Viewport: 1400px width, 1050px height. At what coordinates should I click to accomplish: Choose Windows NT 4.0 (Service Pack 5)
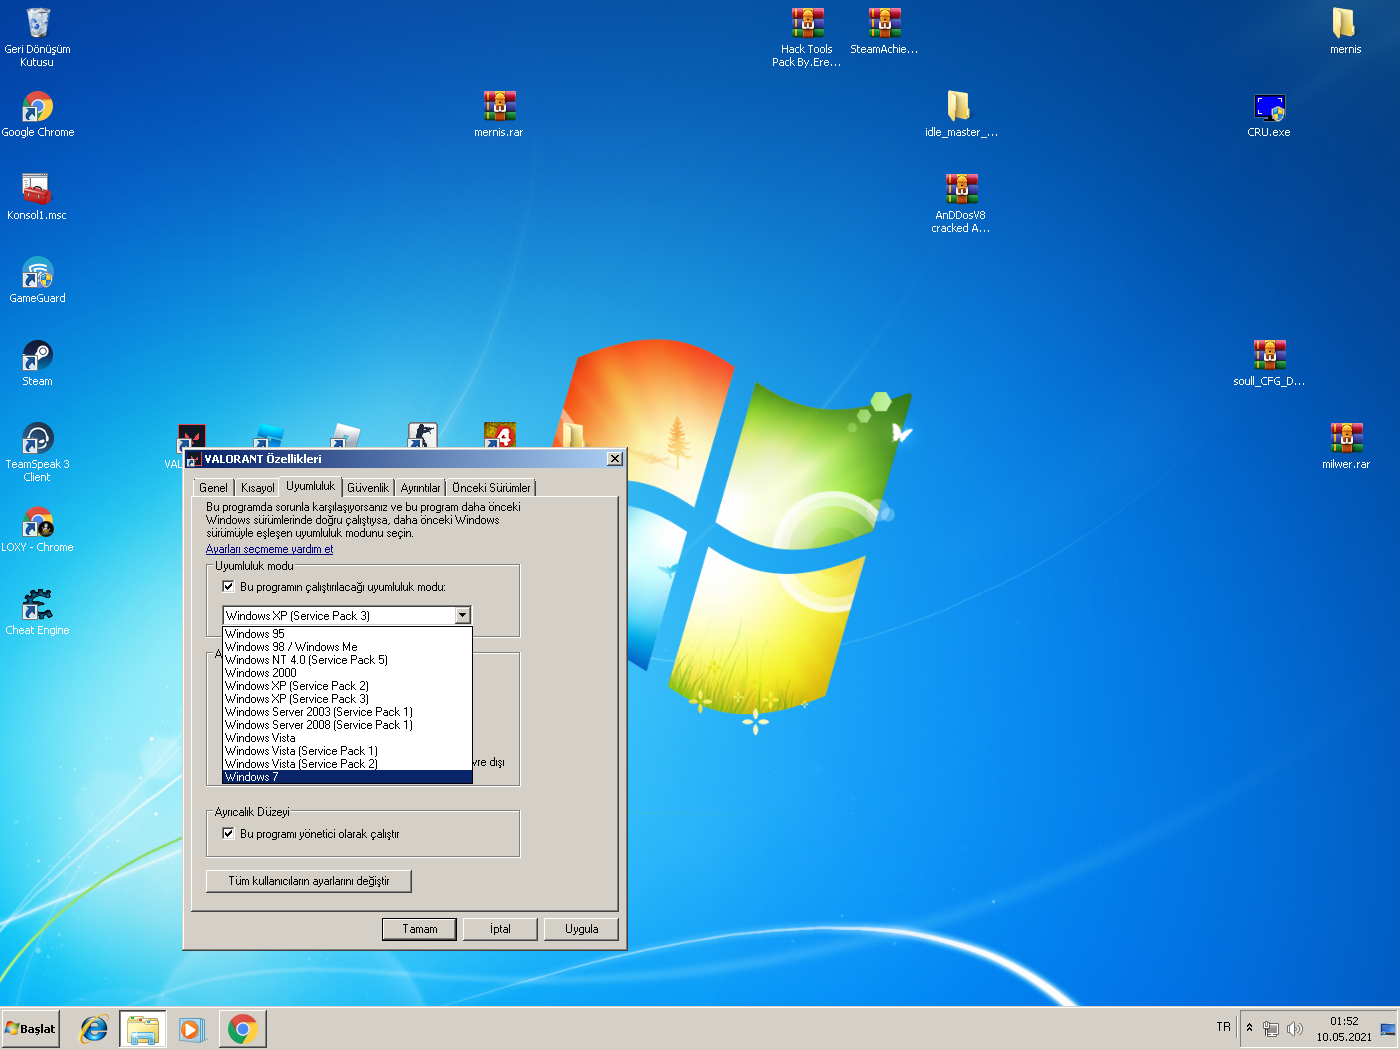pyautogui.click(x=346, y=660)
